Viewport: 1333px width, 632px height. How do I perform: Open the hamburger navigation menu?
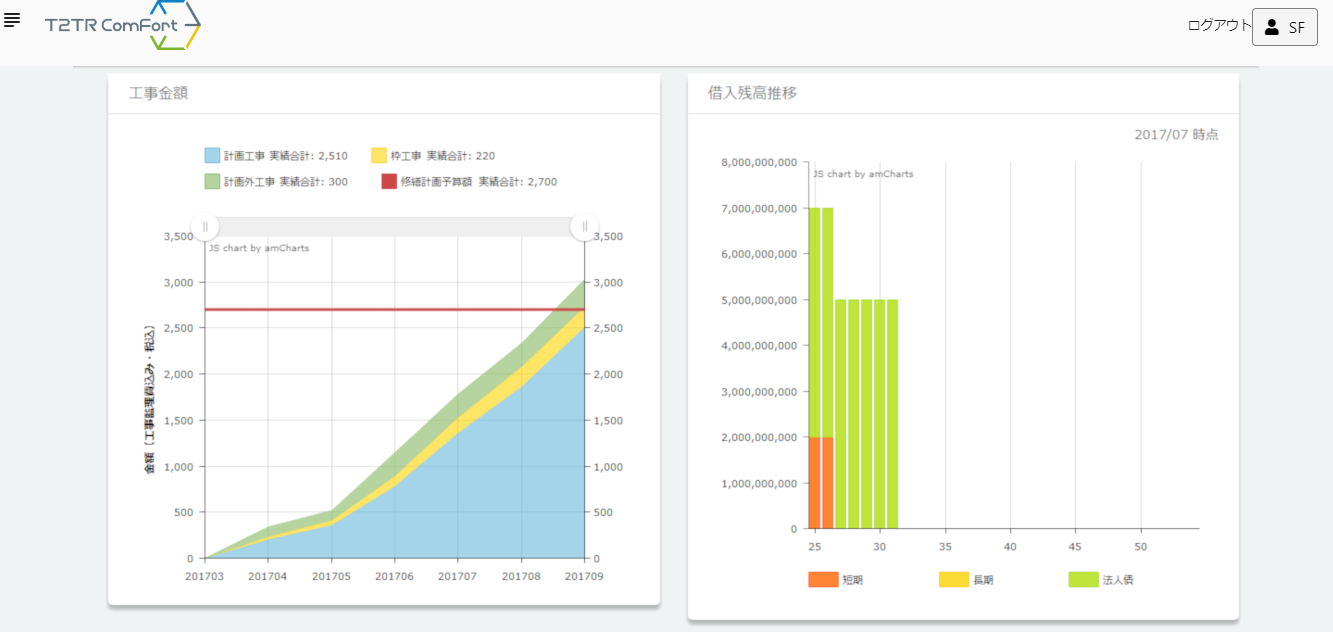coord(12,20)
